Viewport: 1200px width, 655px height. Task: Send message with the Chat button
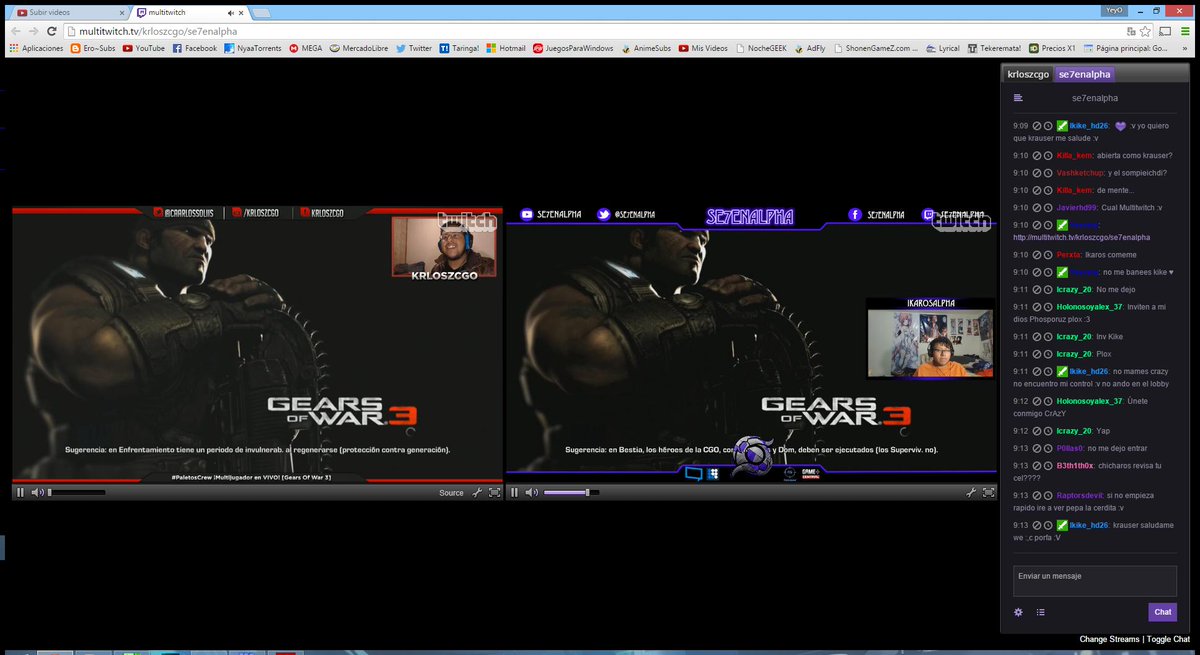tap(1162, 612)
